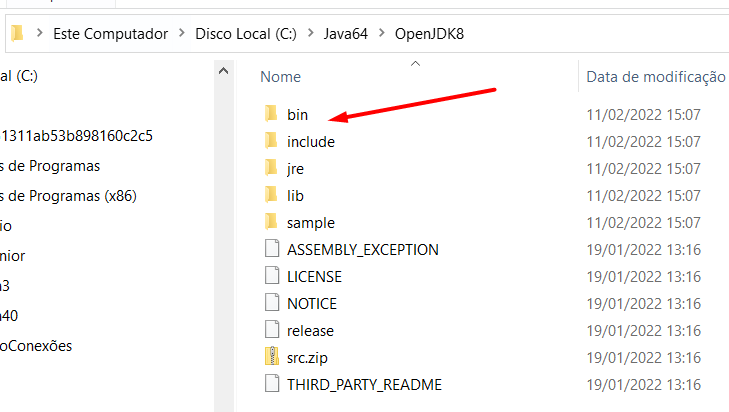Select the 1311ab53b898160c2c5 folder in sidebar
The width and height of the screenshot is (729, 412).
tap(77, 136)
